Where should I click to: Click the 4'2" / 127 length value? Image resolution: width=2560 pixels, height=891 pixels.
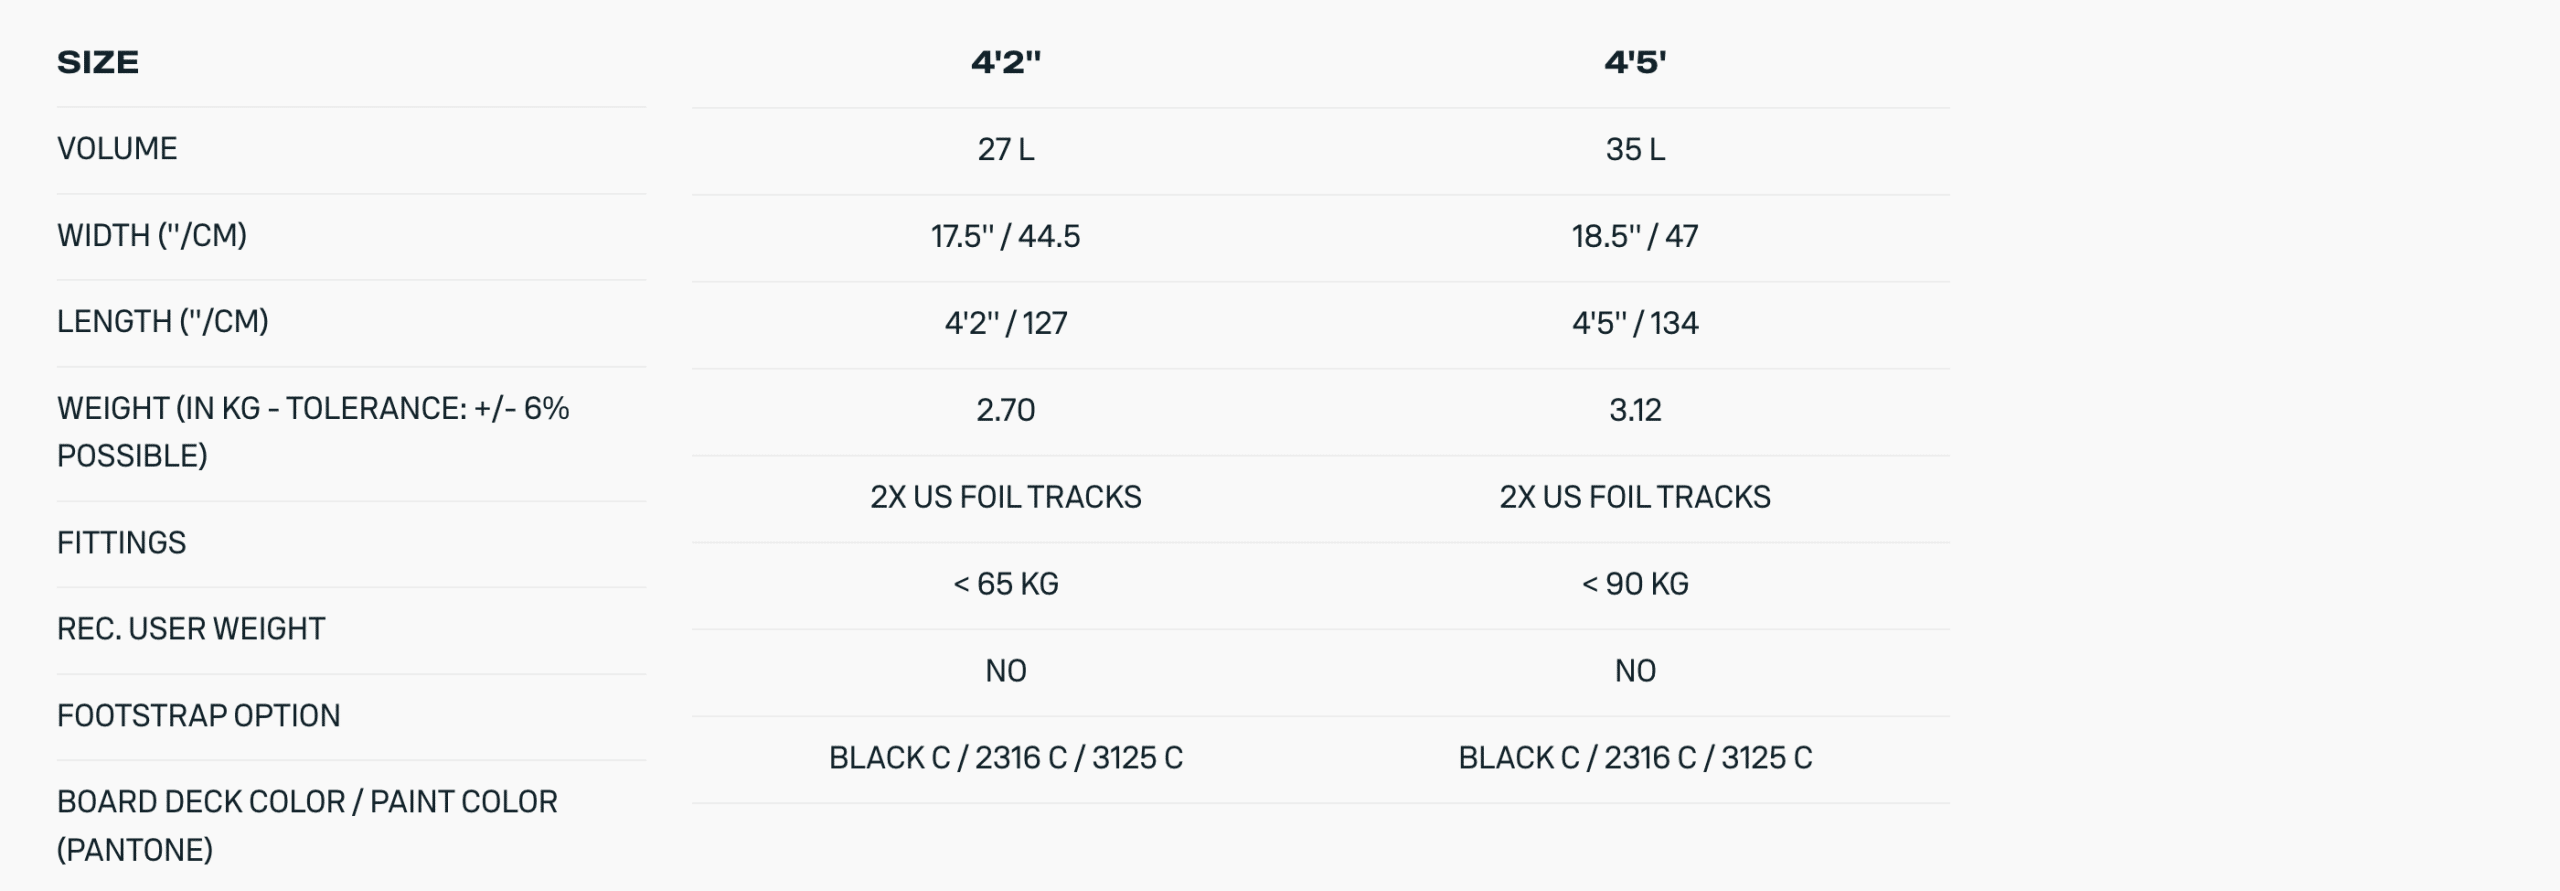[x=1005, y=324]
